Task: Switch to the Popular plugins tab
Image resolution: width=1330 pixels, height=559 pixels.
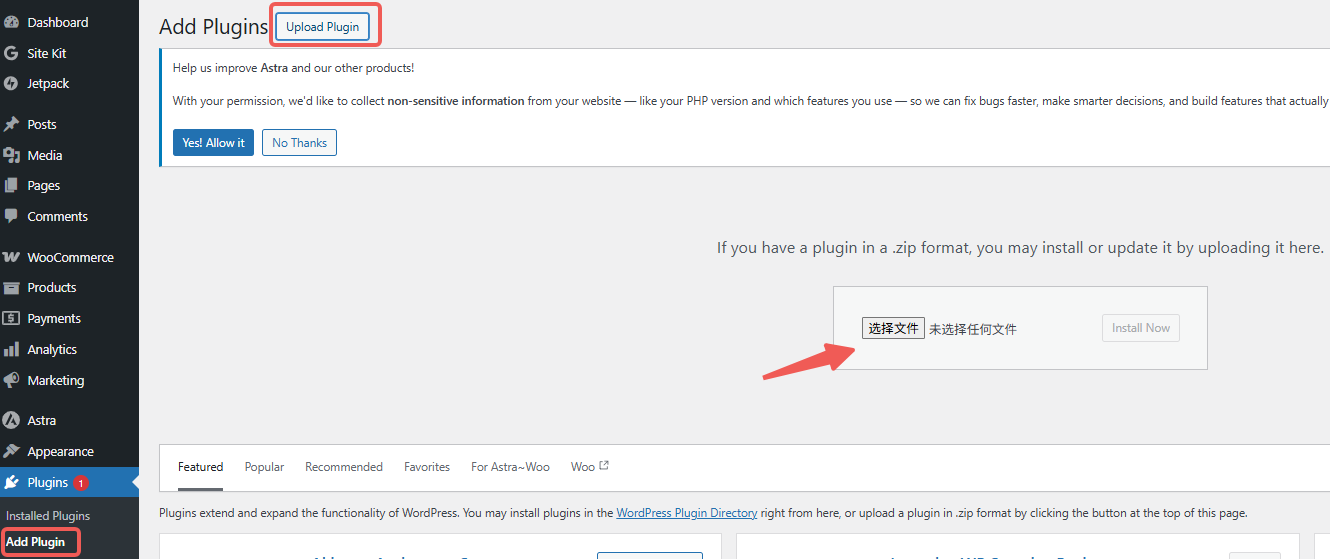Action: click(264, 467)
